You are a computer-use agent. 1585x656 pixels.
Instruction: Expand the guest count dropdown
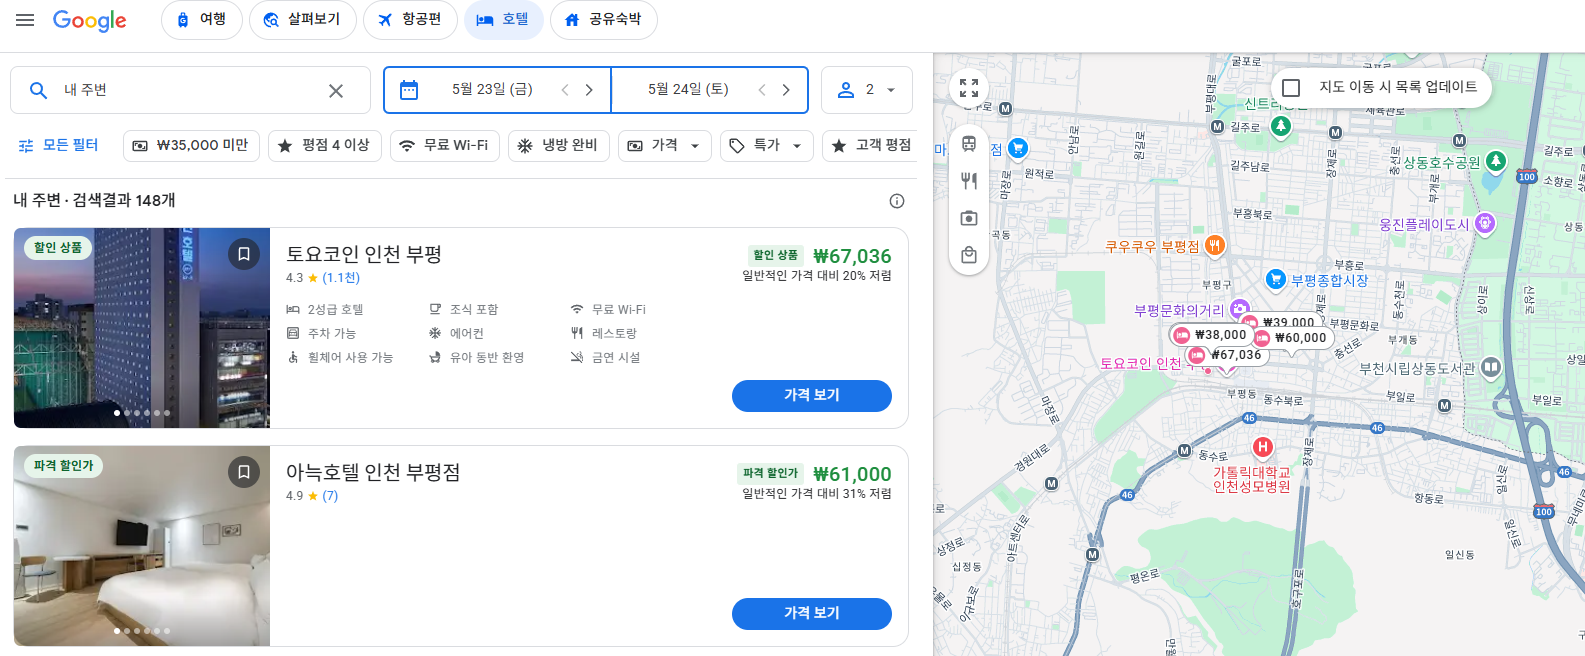click(867, 90)
